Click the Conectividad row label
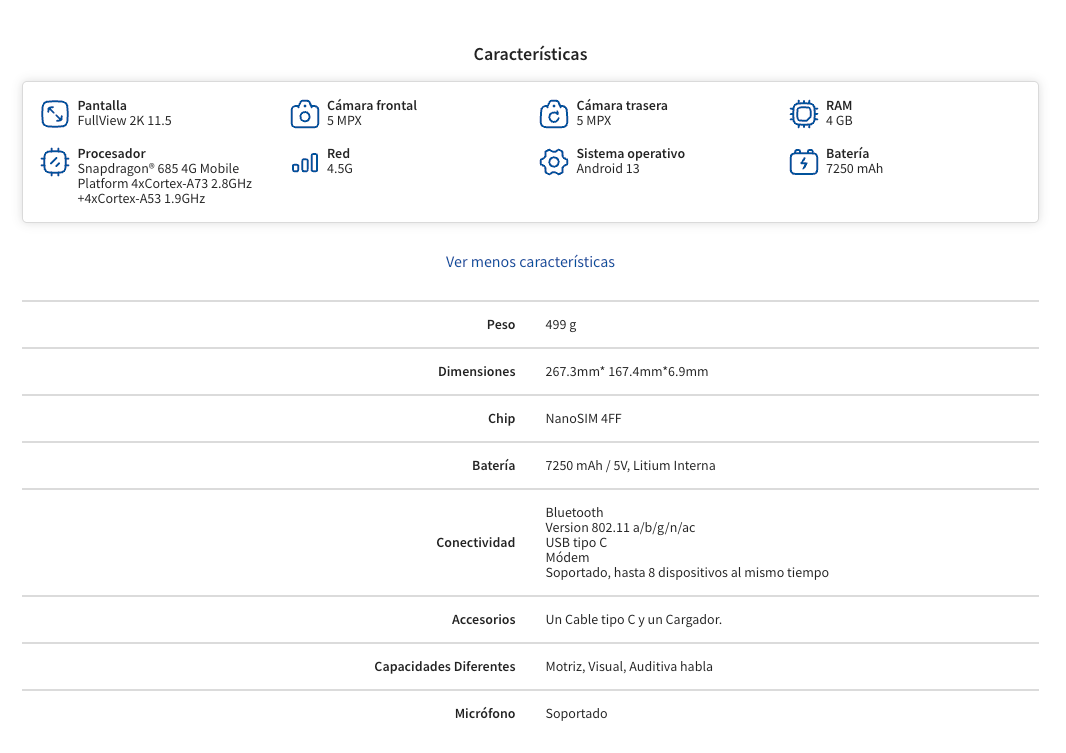 [x=475, y=542]
